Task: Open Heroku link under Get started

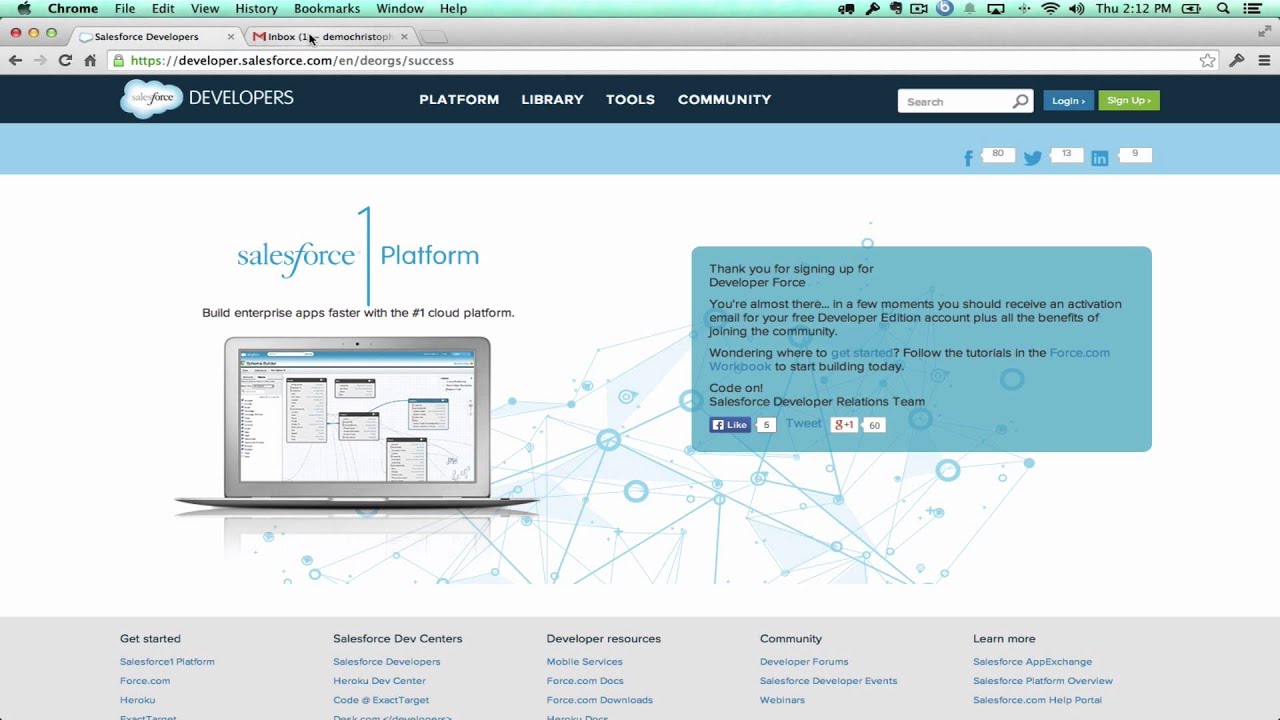Action: [x=137, y=700]
